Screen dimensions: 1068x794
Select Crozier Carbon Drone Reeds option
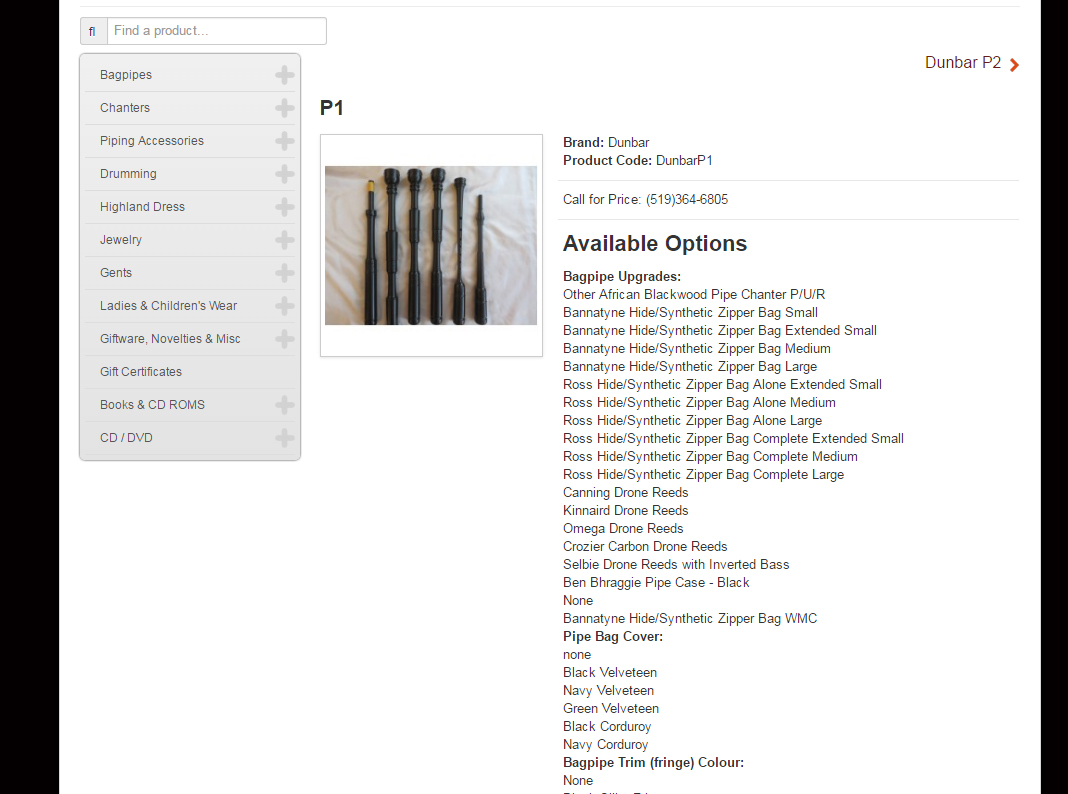pyautogui.click(x=645, y=547)
